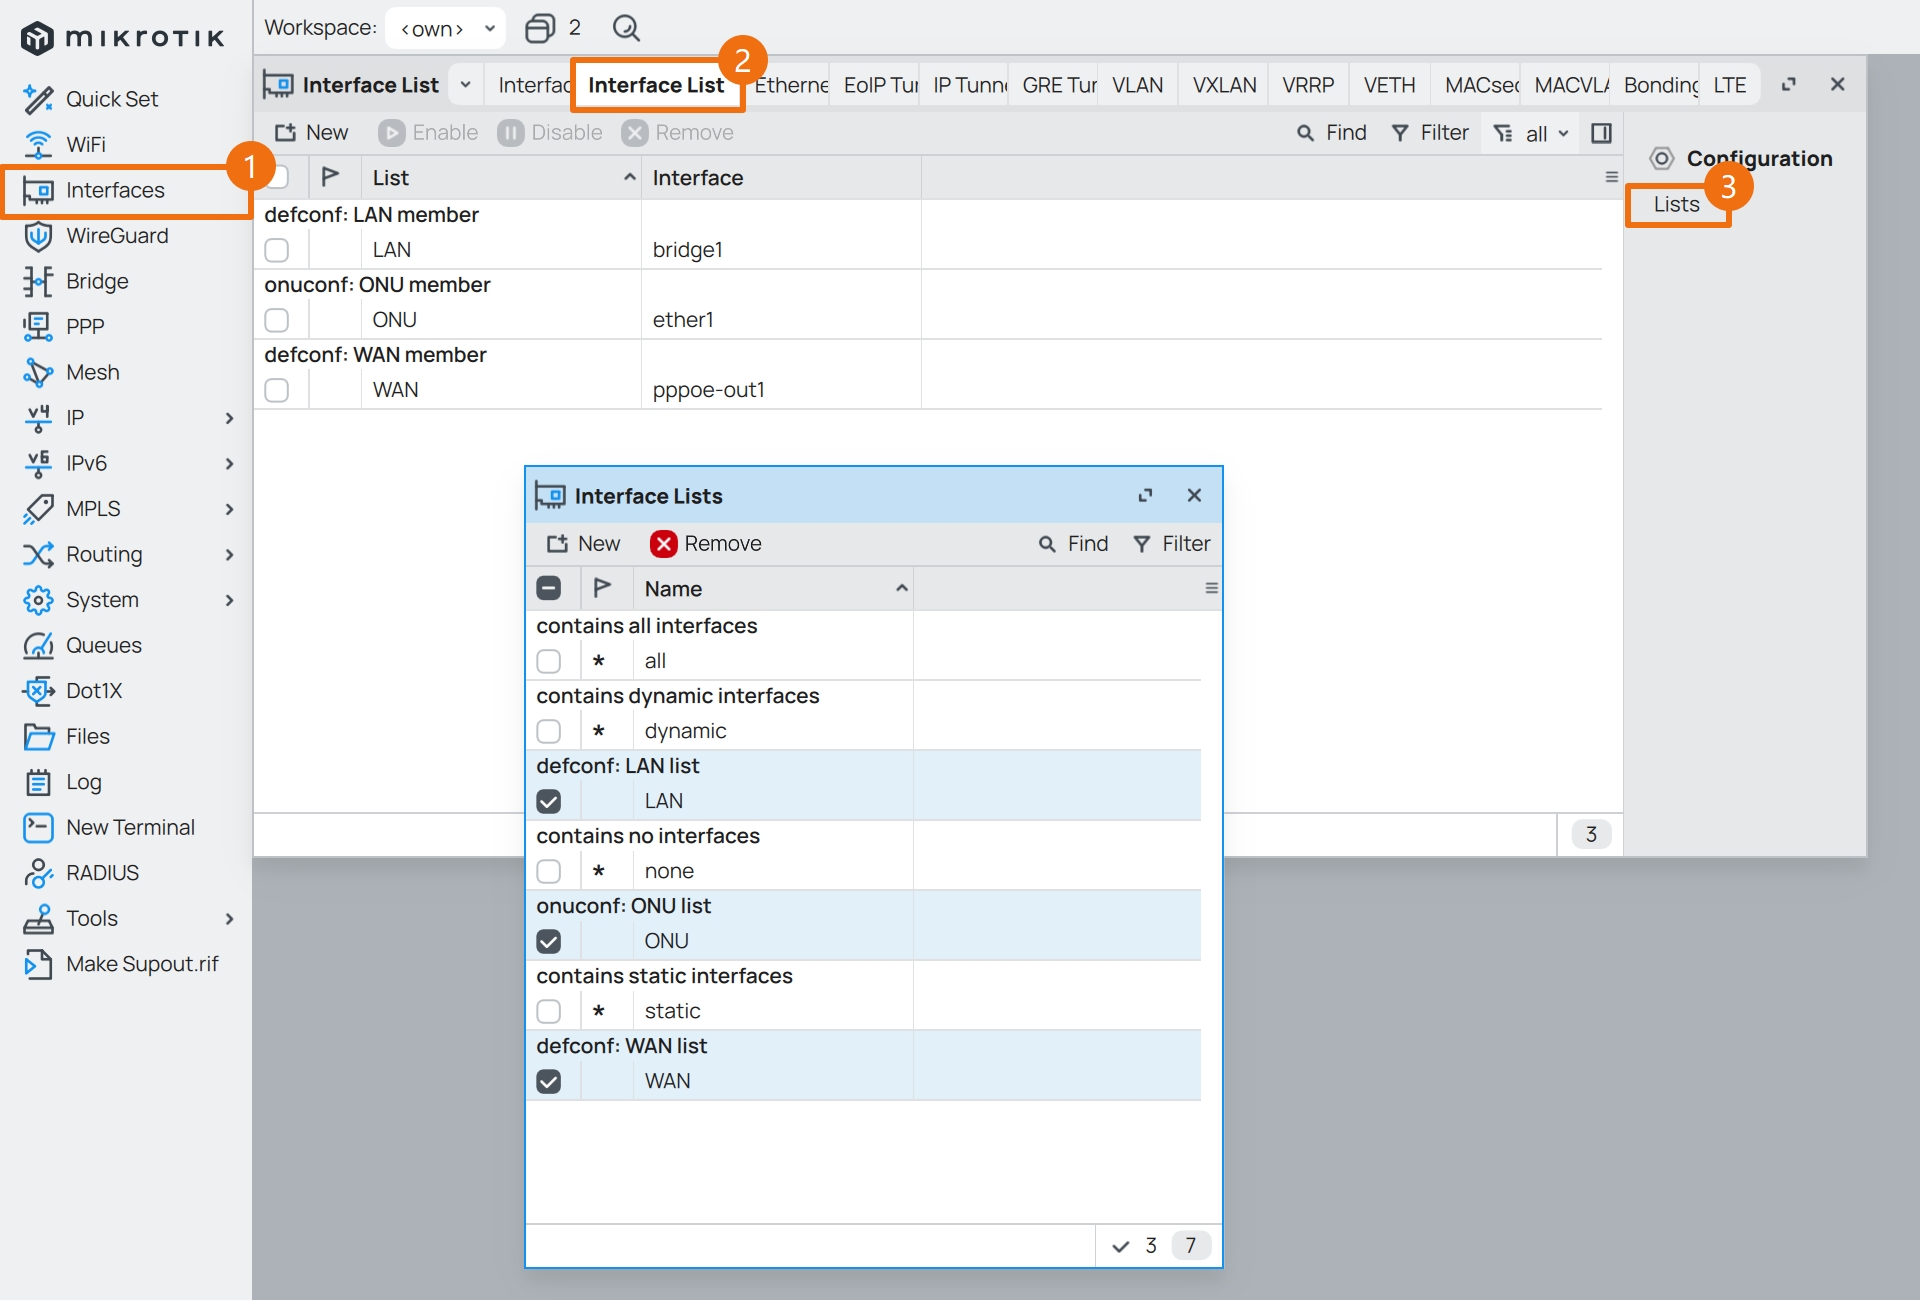Viewport: 1920px width, 1300px height.
Task: Click New in the Interface Lists dialog
Action: point(584,544)
